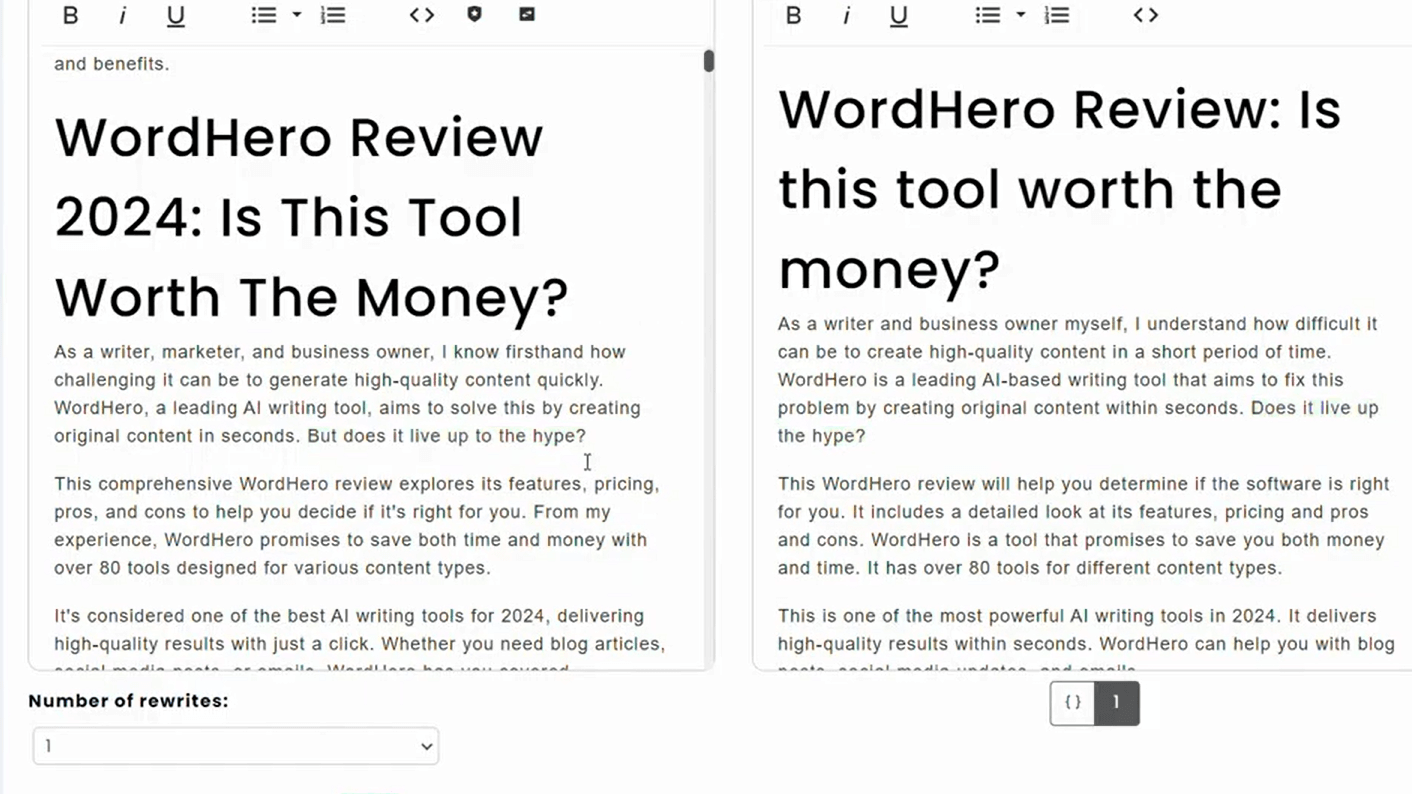The height and width of the screenshot is (794, 1412).
Task: Open list style dropdown arrow in right editor
Action: click(x=1020, y=15)
